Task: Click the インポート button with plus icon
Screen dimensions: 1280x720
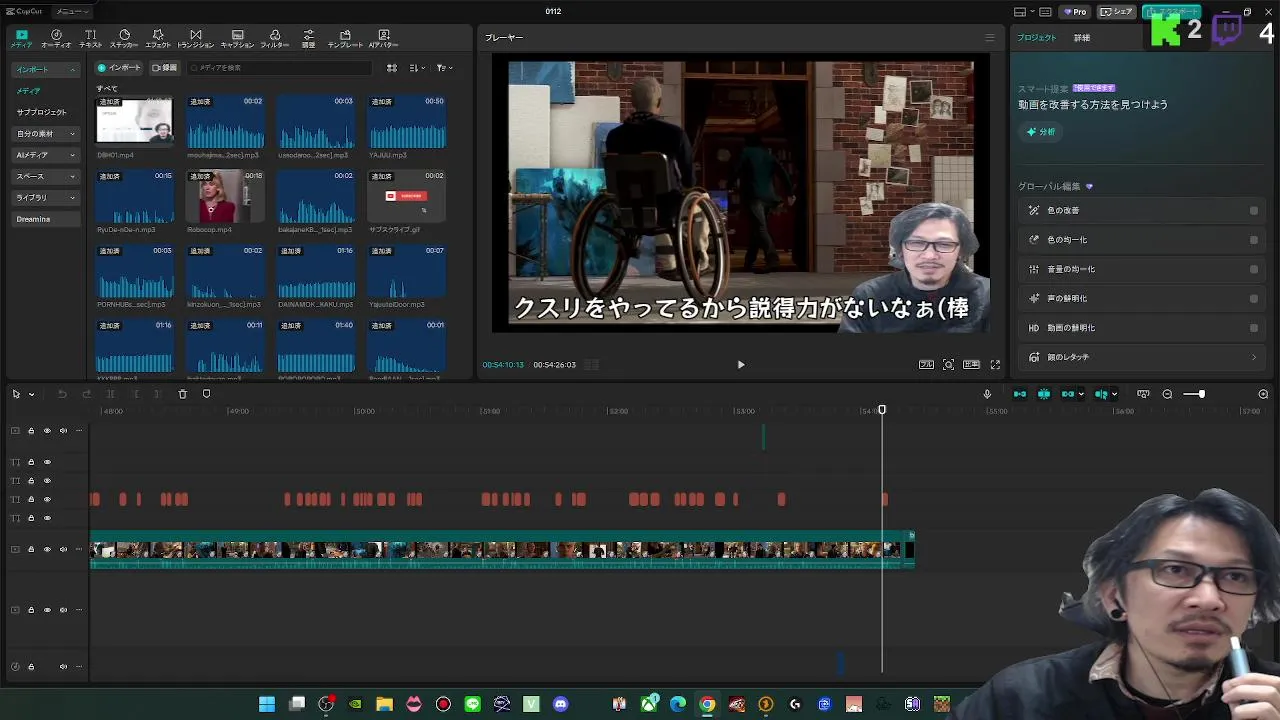Action: [119, 68]
